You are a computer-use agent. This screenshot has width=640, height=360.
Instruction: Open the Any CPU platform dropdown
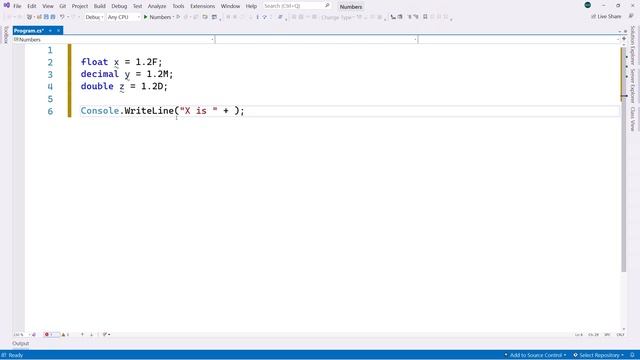click(x=123, y=17)
